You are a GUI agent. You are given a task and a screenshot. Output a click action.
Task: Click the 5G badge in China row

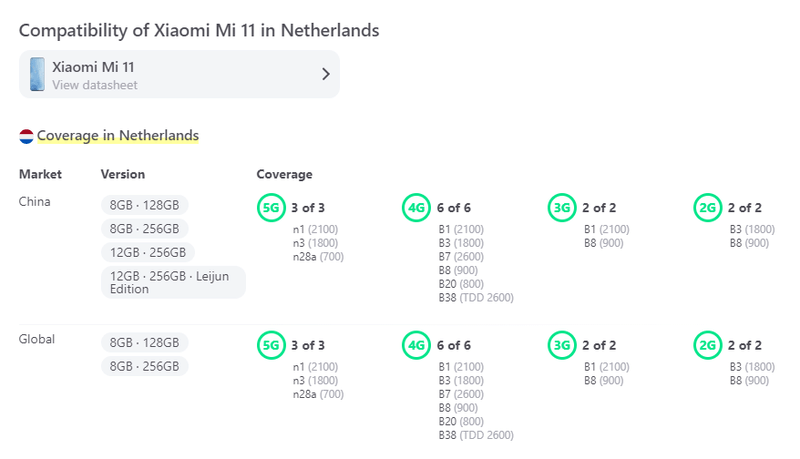[271, 208]
